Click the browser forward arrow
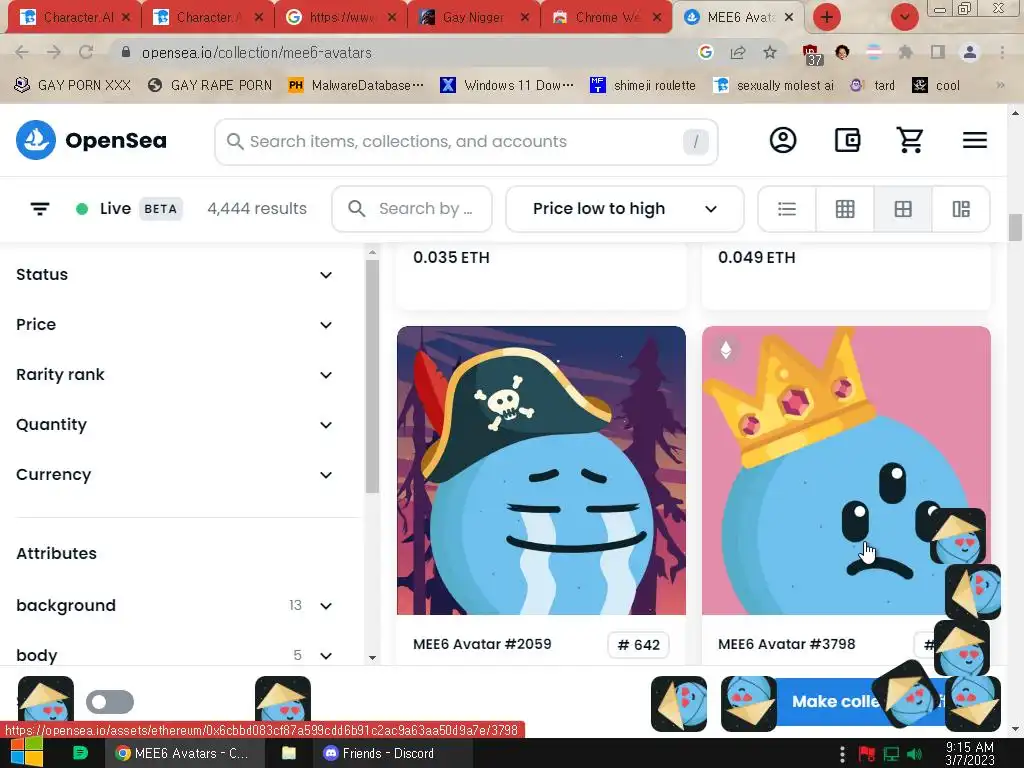Image resolution: width=1024 pixels, height=768 pixels. (x=54, y=52)
